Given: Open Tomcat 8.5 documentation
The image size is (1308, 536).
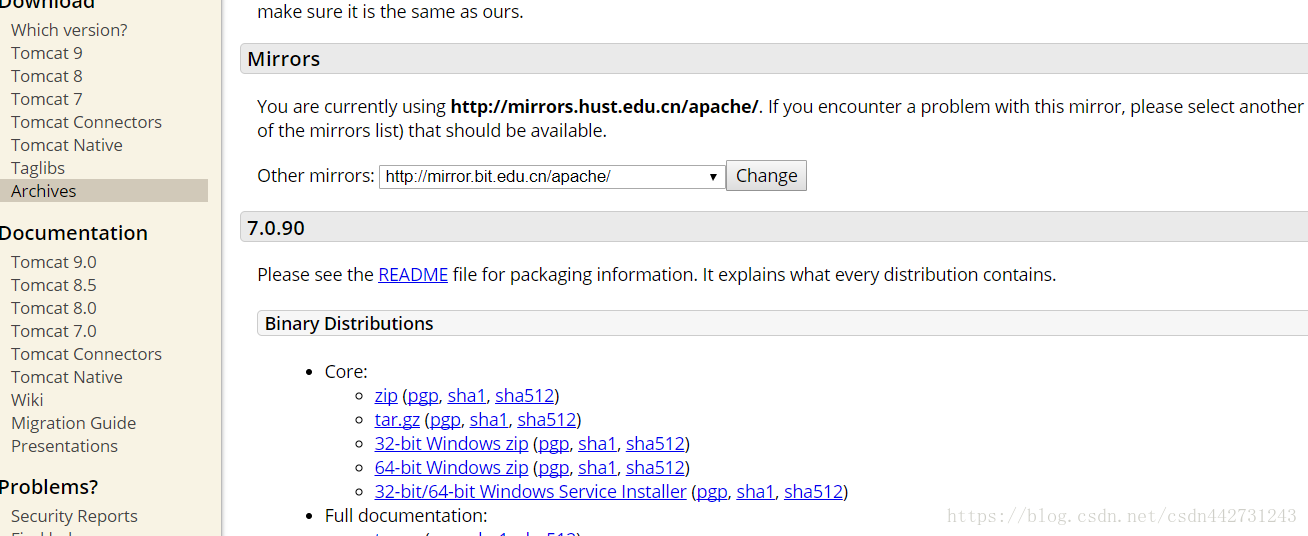Looking at the screenshot, I should point(54,285).
